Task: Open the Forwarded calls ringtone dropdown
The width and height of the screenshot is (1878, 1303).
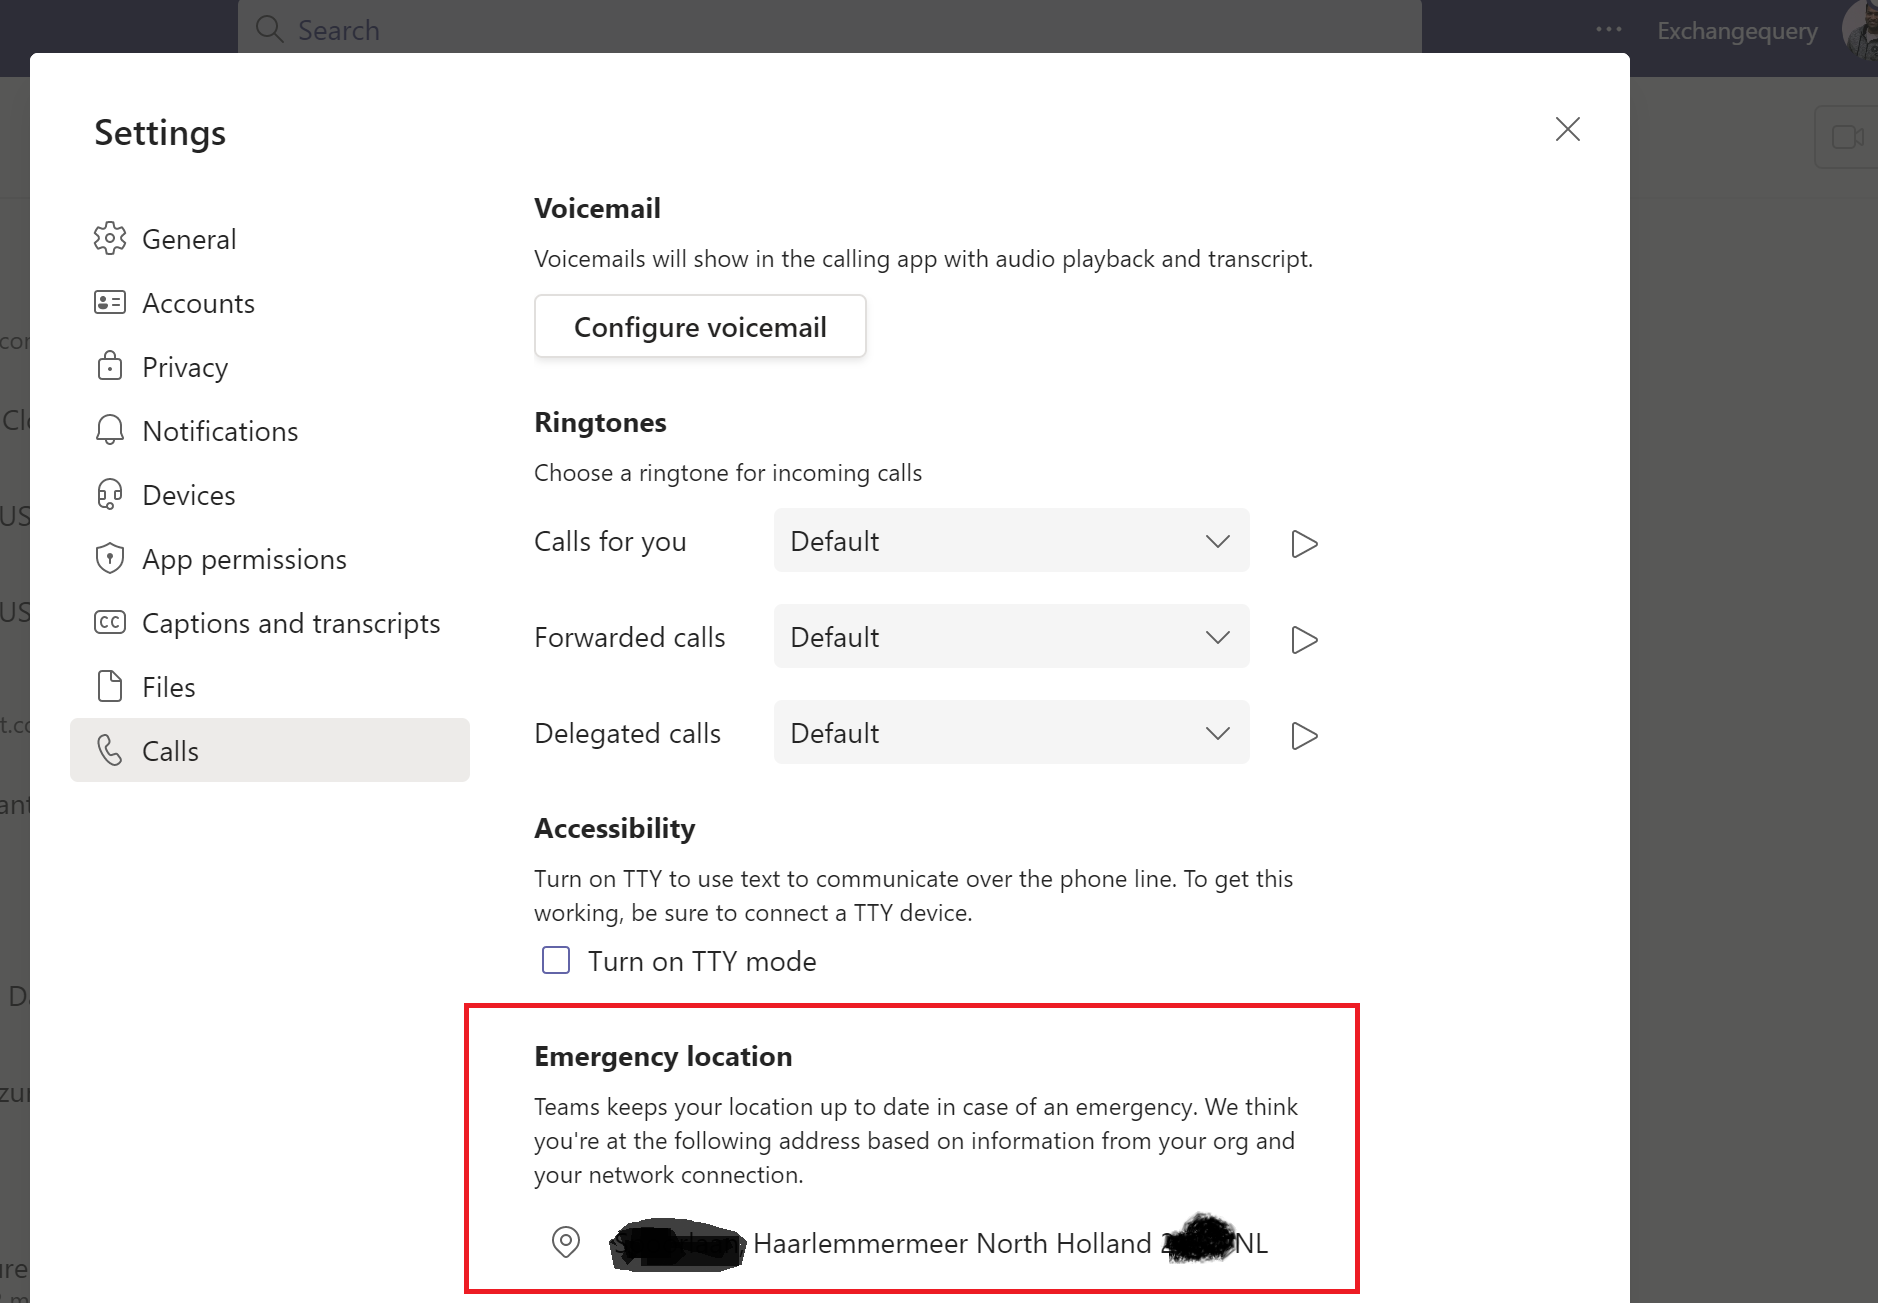Action: pyautogui.click(x=1011, y=637)
